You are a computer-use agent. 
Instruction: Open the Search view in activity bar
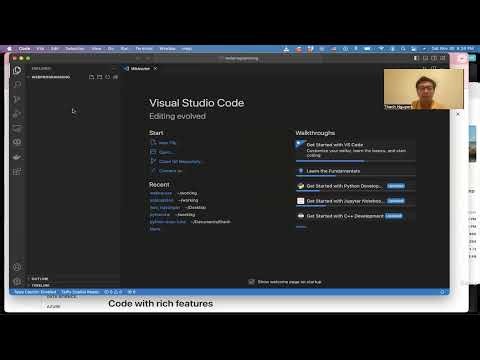(x=17, y=85)
